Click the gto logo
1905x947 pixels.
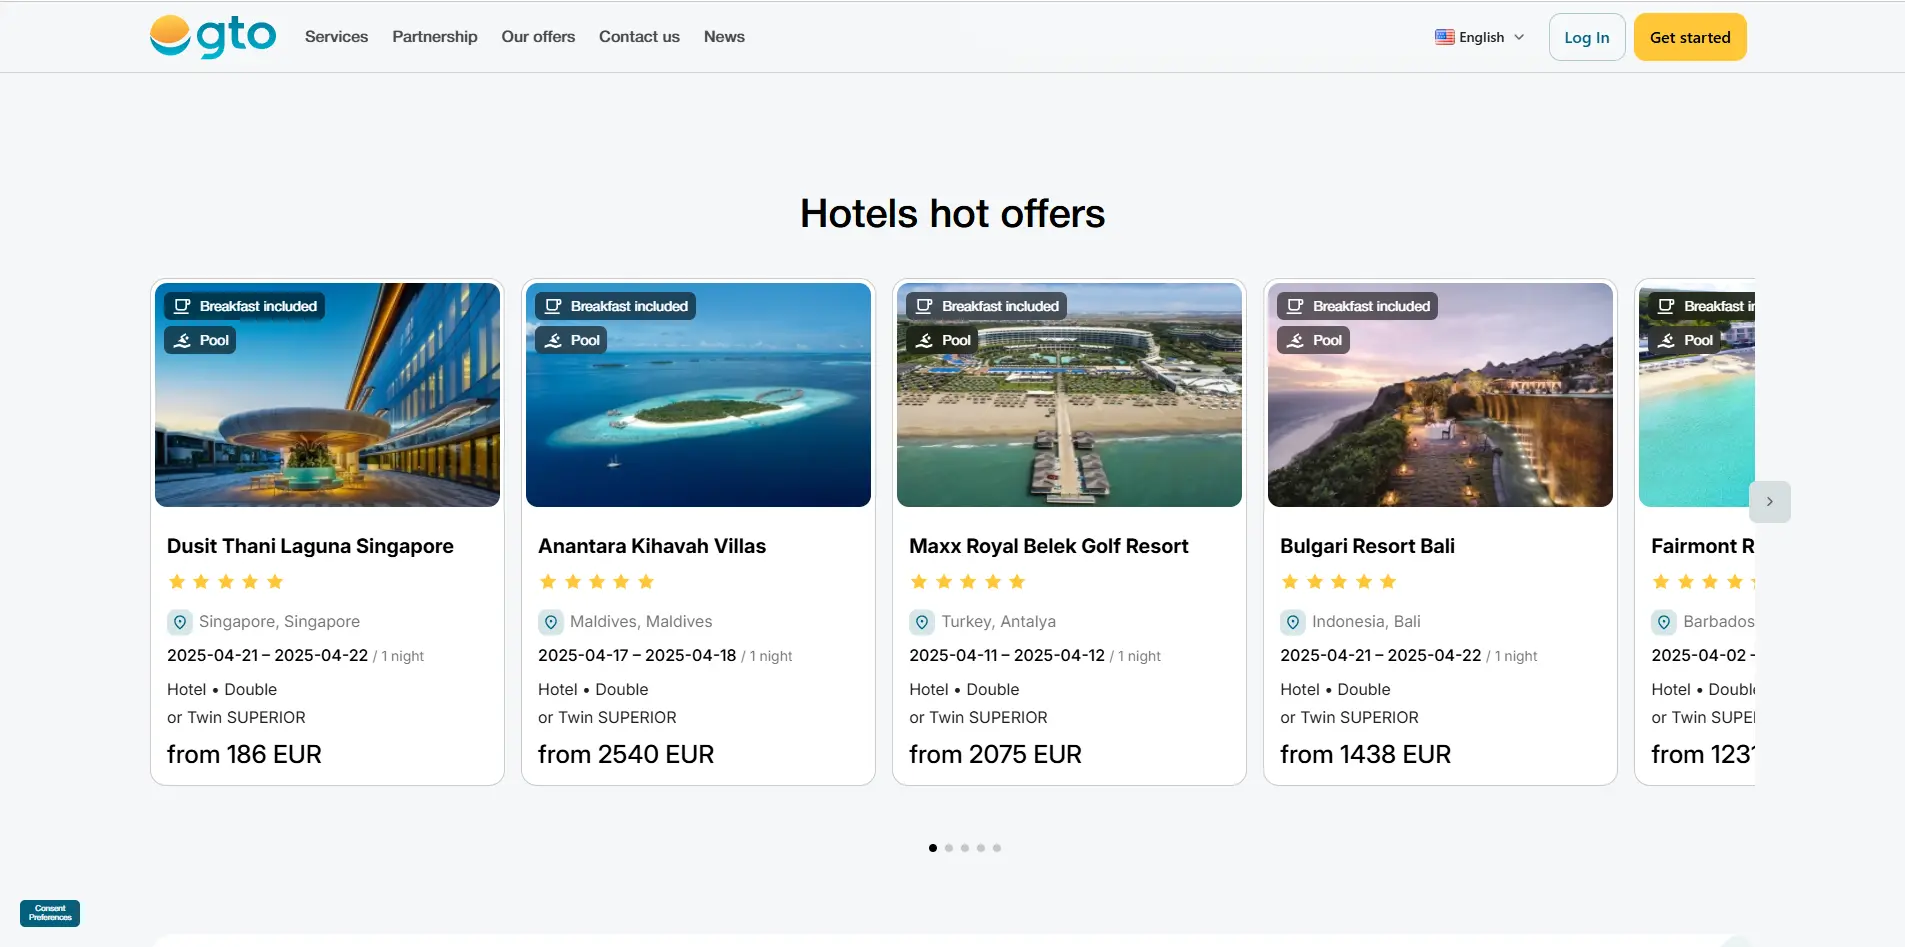[x=211, y=36]
